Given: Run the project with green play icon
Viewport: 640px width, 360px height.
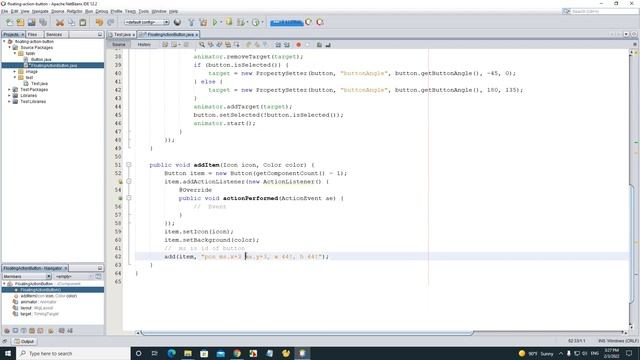Looking at the screenshot, I should [x=215, y=22].
